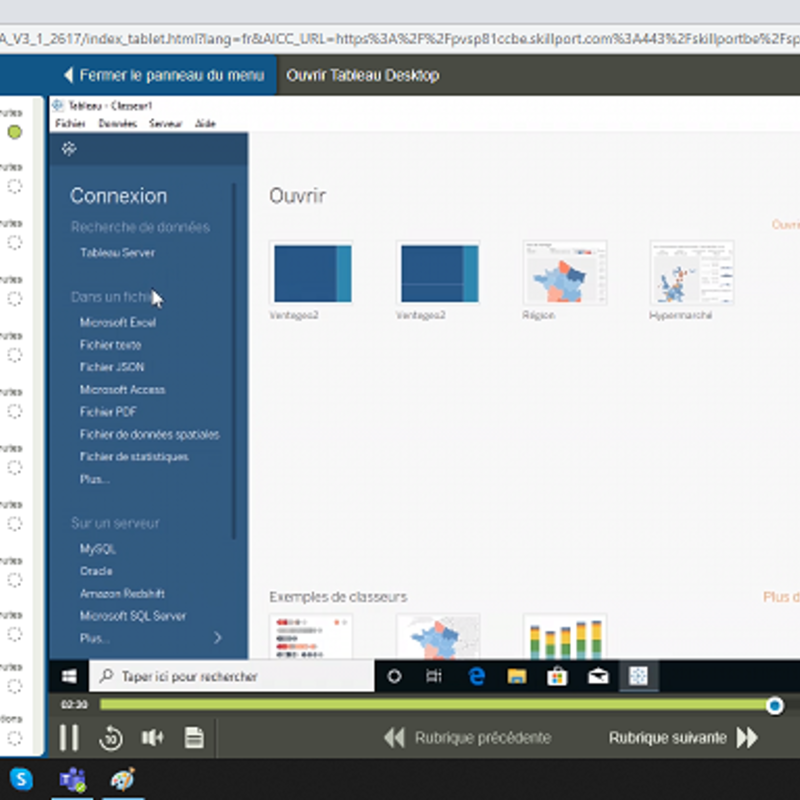The width and height of the screenshot is (800, 800).
Task: Open the Windows Start menu in the video
Action: pyautogui.click(x=69, y=677)
